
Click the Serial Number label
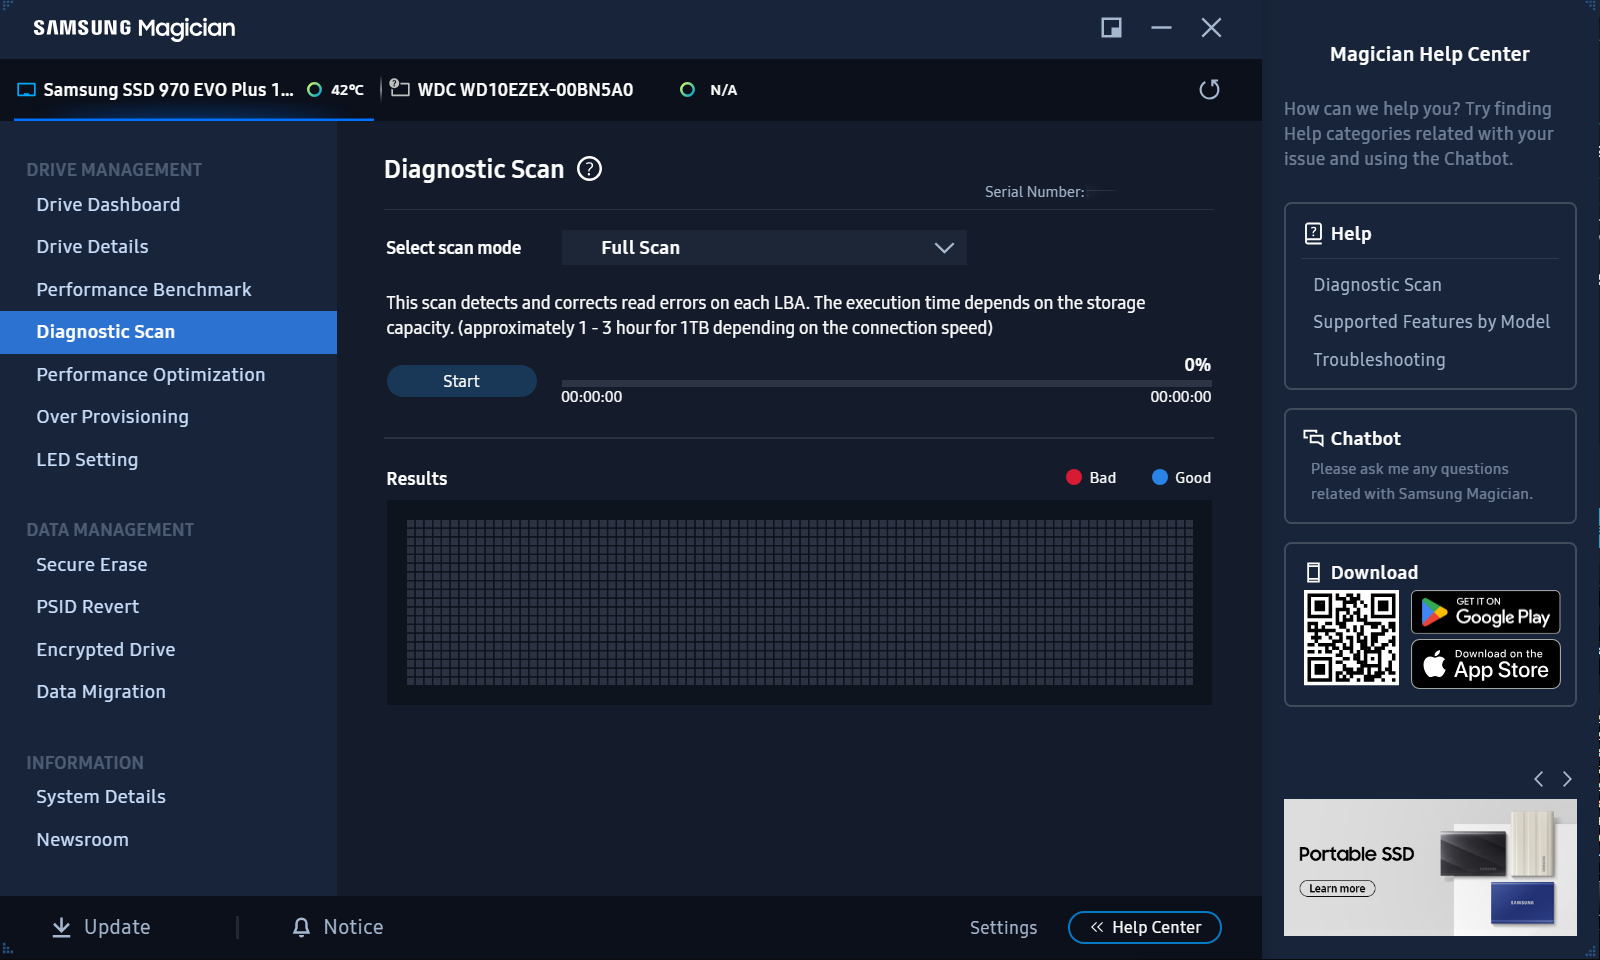click(x=1034, y=192)
